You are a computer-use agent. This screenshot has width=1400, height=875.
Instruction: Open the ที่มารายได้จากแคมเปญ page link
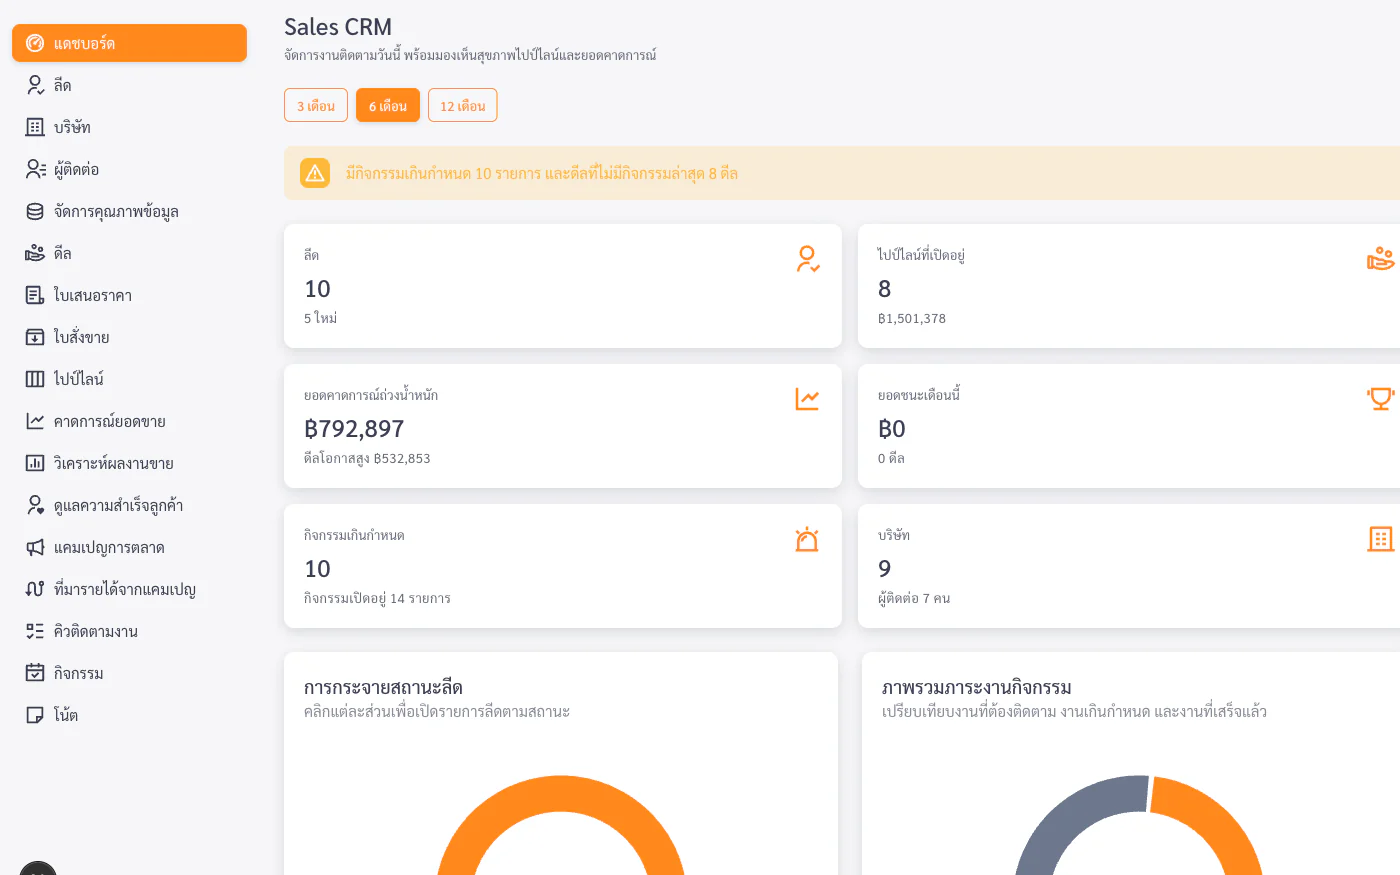(129, 589)
